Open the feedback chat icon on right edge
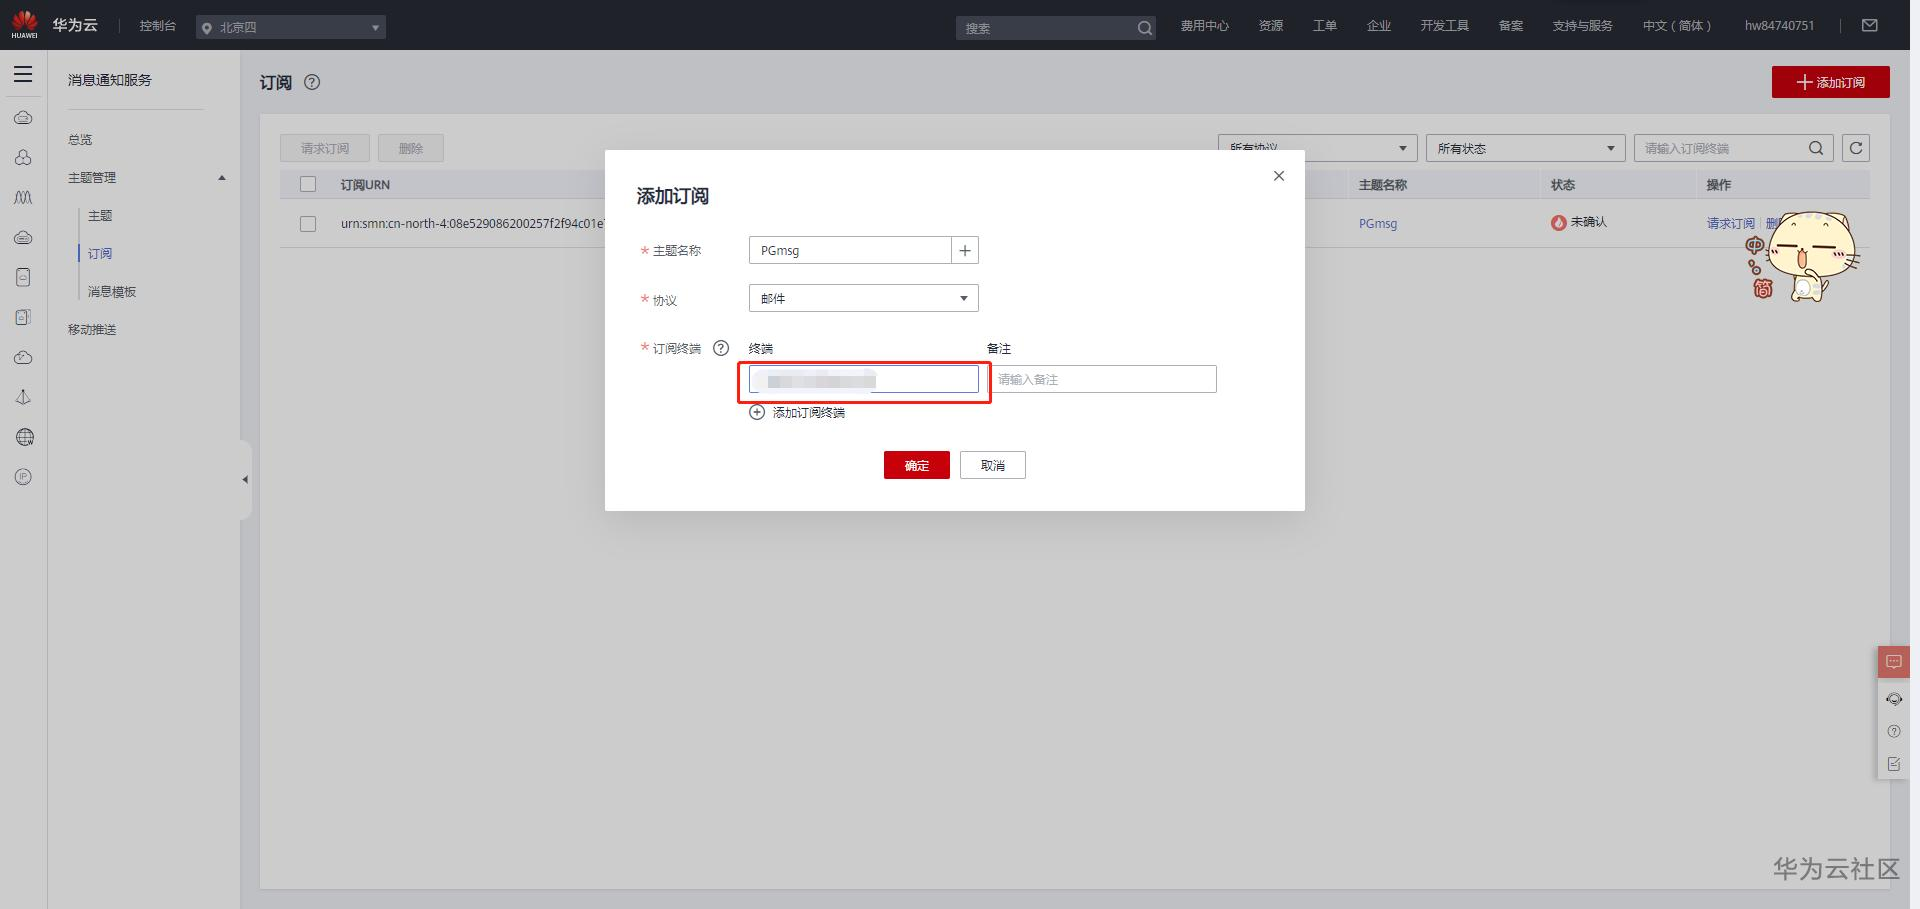The image size is (1920, 909). click(x=1894, y=662)
